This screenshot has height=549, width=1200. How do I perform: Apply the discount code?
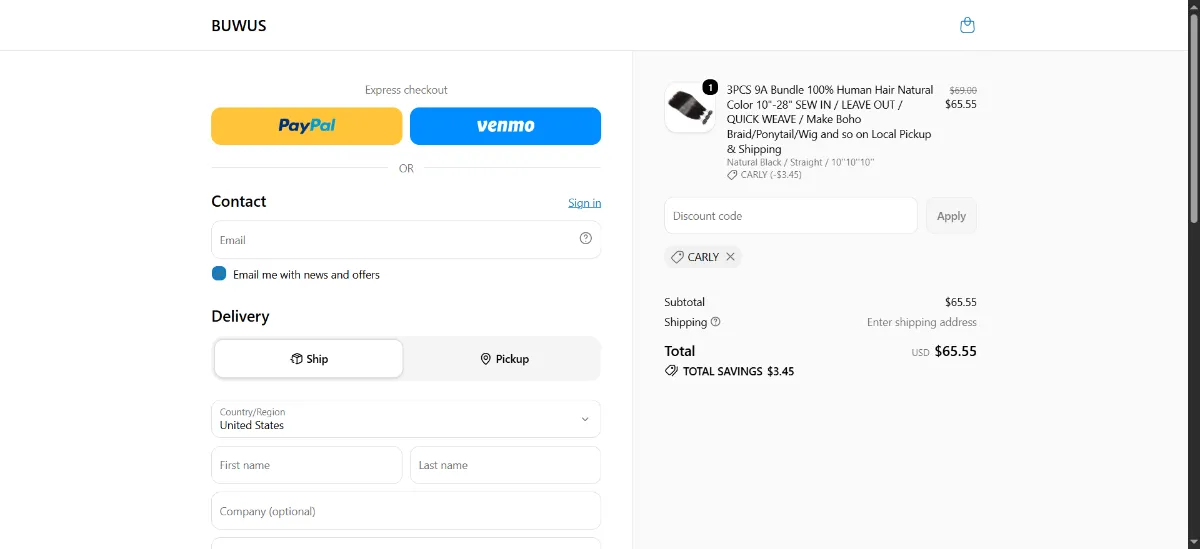click(951, 216)
